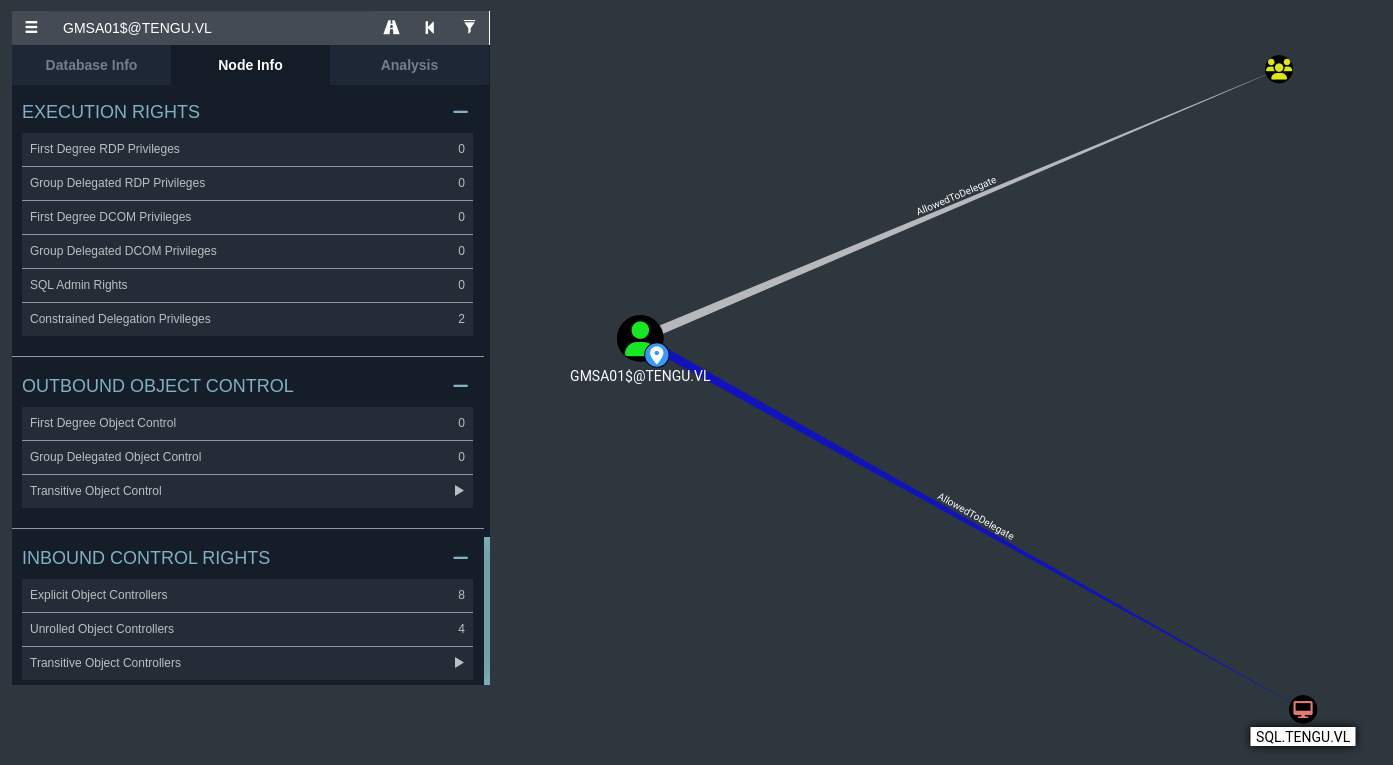Open Explicit Object Controllers row
This screenshot has width=1393, height=765.
[247, 595]
